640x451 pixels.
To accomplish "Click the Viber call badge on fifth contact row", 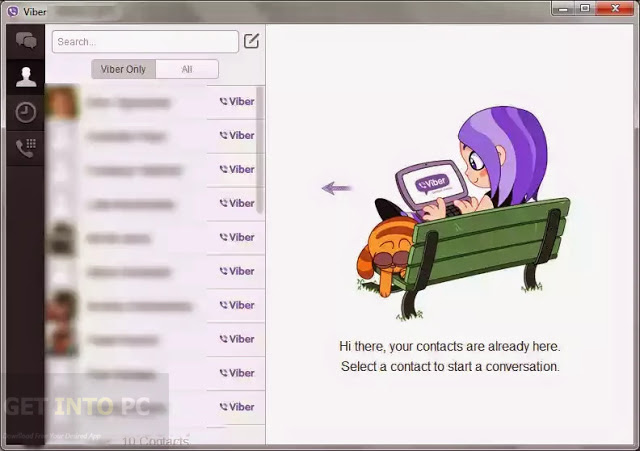I will (x=237, y=237).
